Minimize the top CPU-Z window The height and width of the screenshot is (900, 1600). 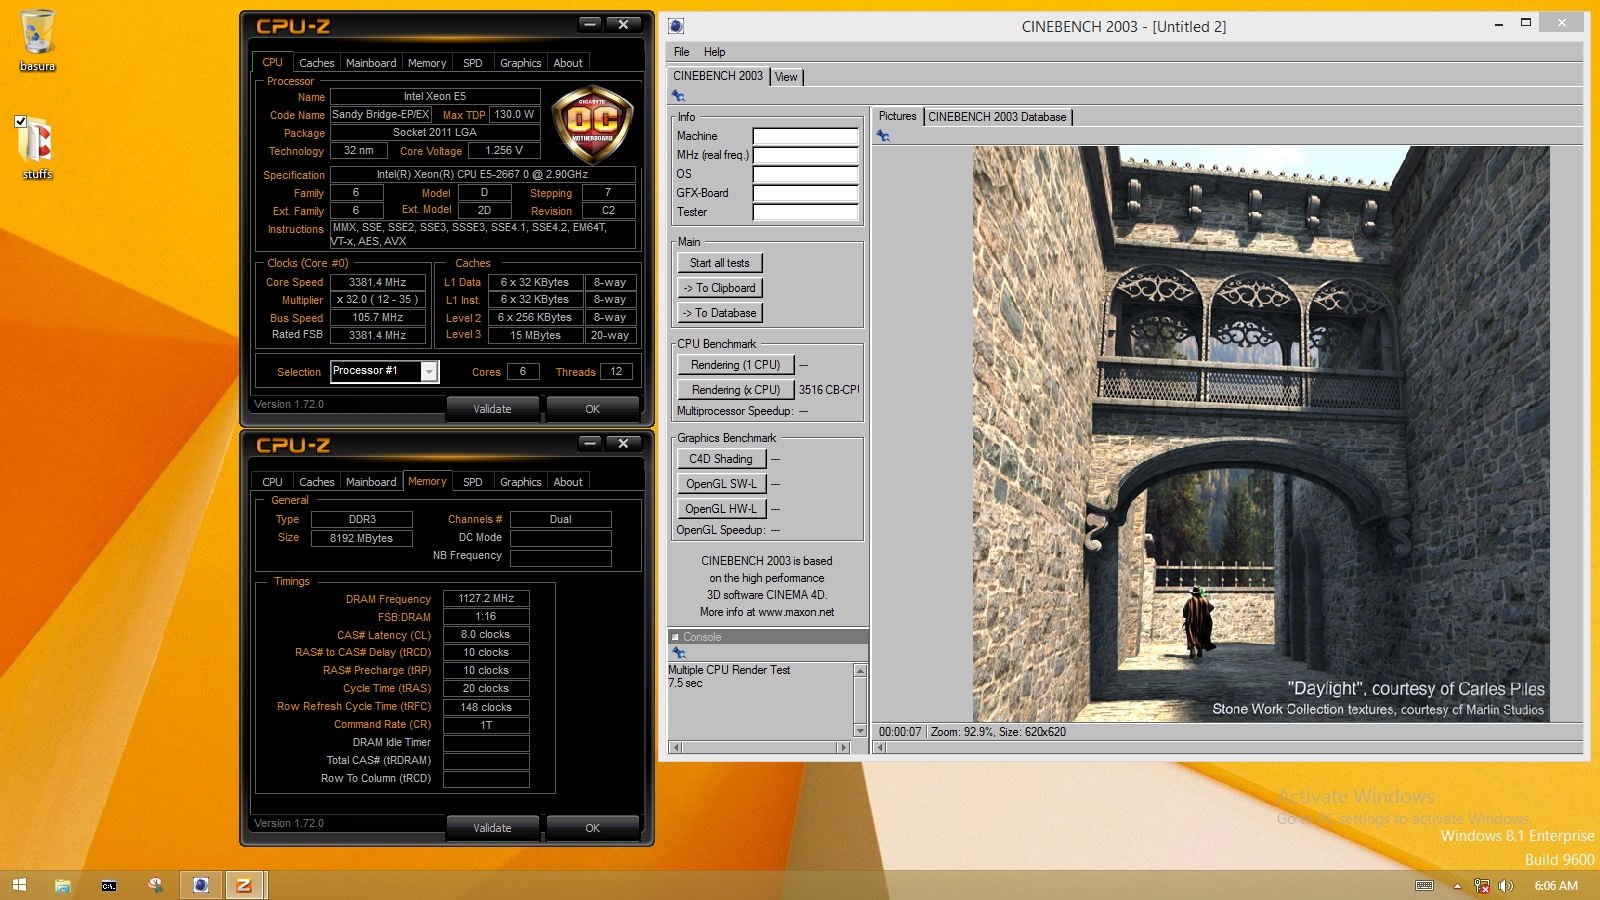pos(591,25)
